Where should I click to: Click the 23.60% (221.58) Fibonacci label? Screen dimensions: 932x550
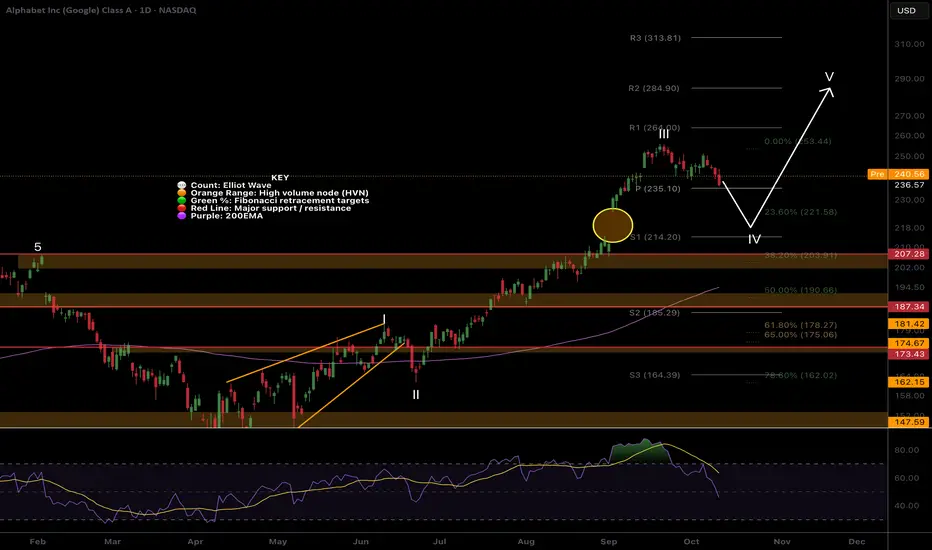801,212
